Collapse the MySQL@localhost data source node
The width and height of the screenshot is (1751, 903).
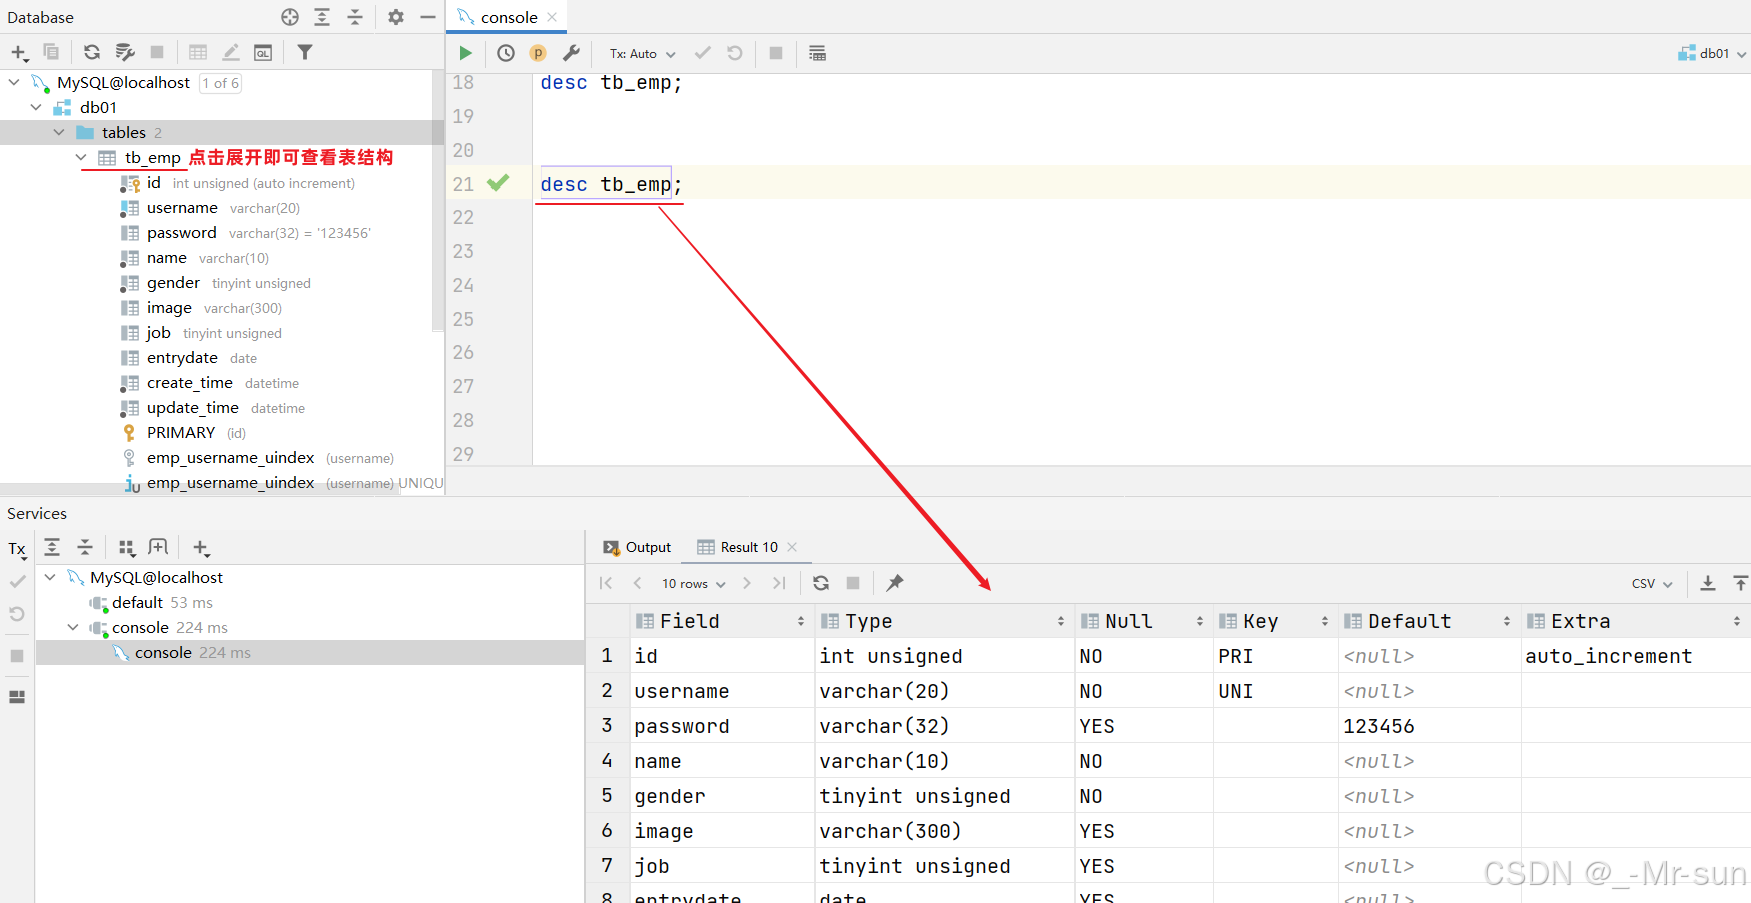[x=14, y=82]
